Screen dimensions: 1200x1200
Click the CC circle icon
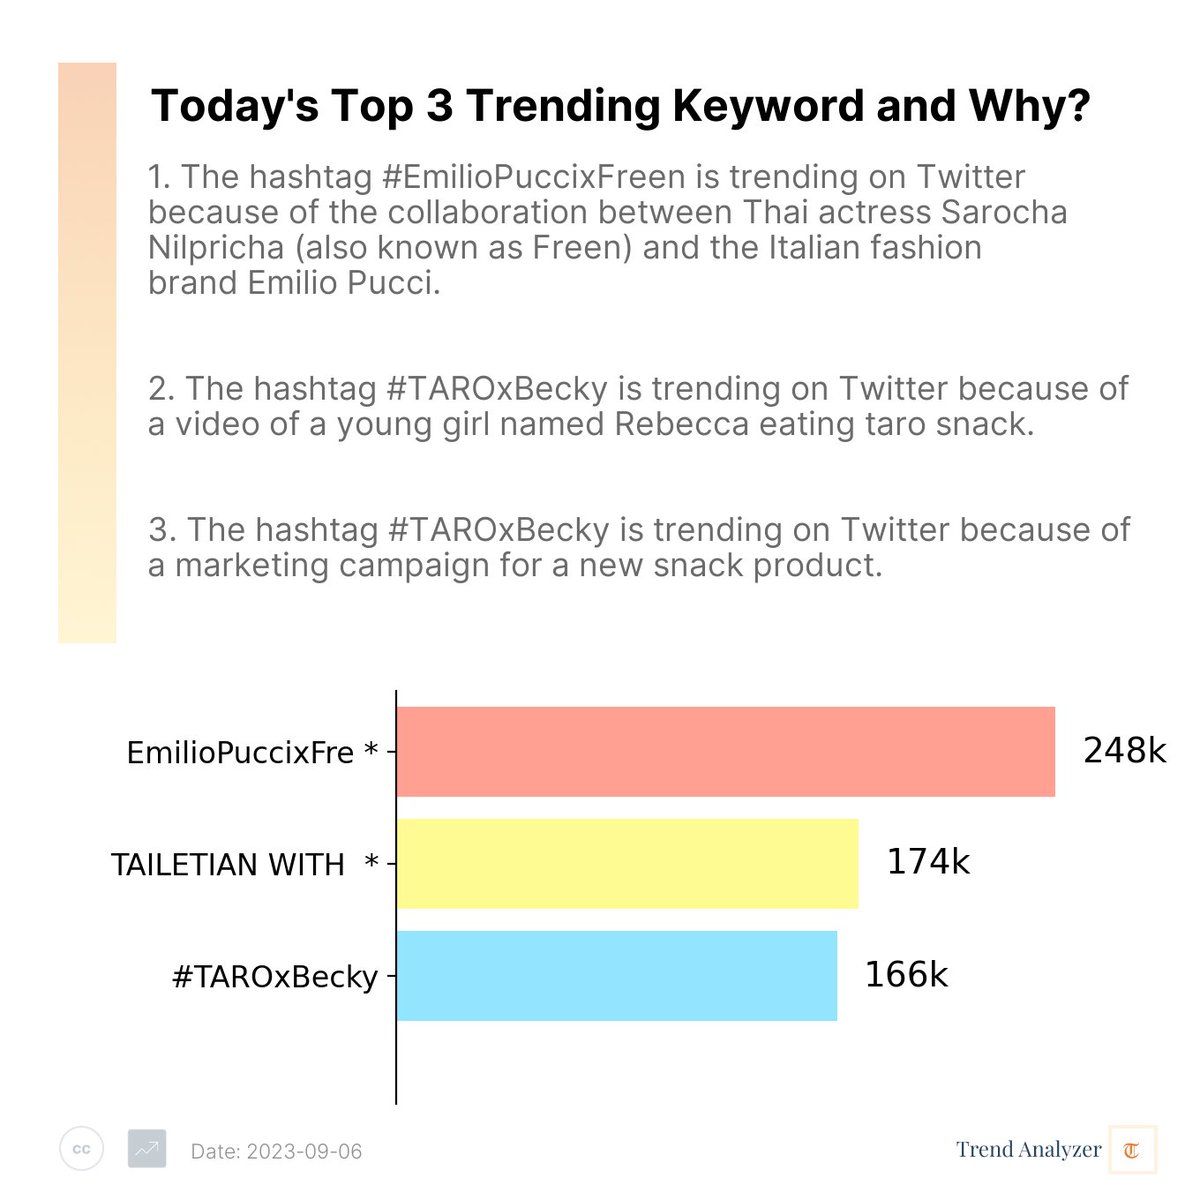82,1149
